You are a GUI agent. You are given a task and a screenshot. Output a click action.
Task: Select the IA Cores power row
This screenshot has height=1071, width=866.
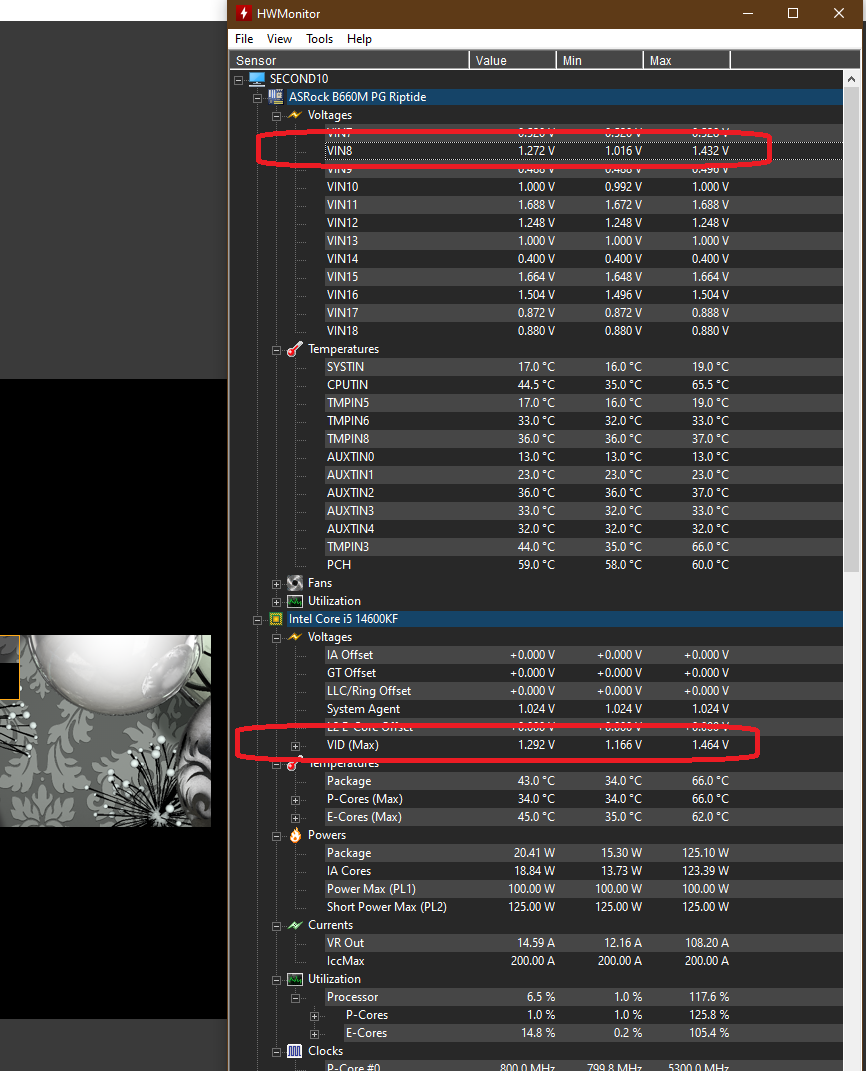coord(583,871)
